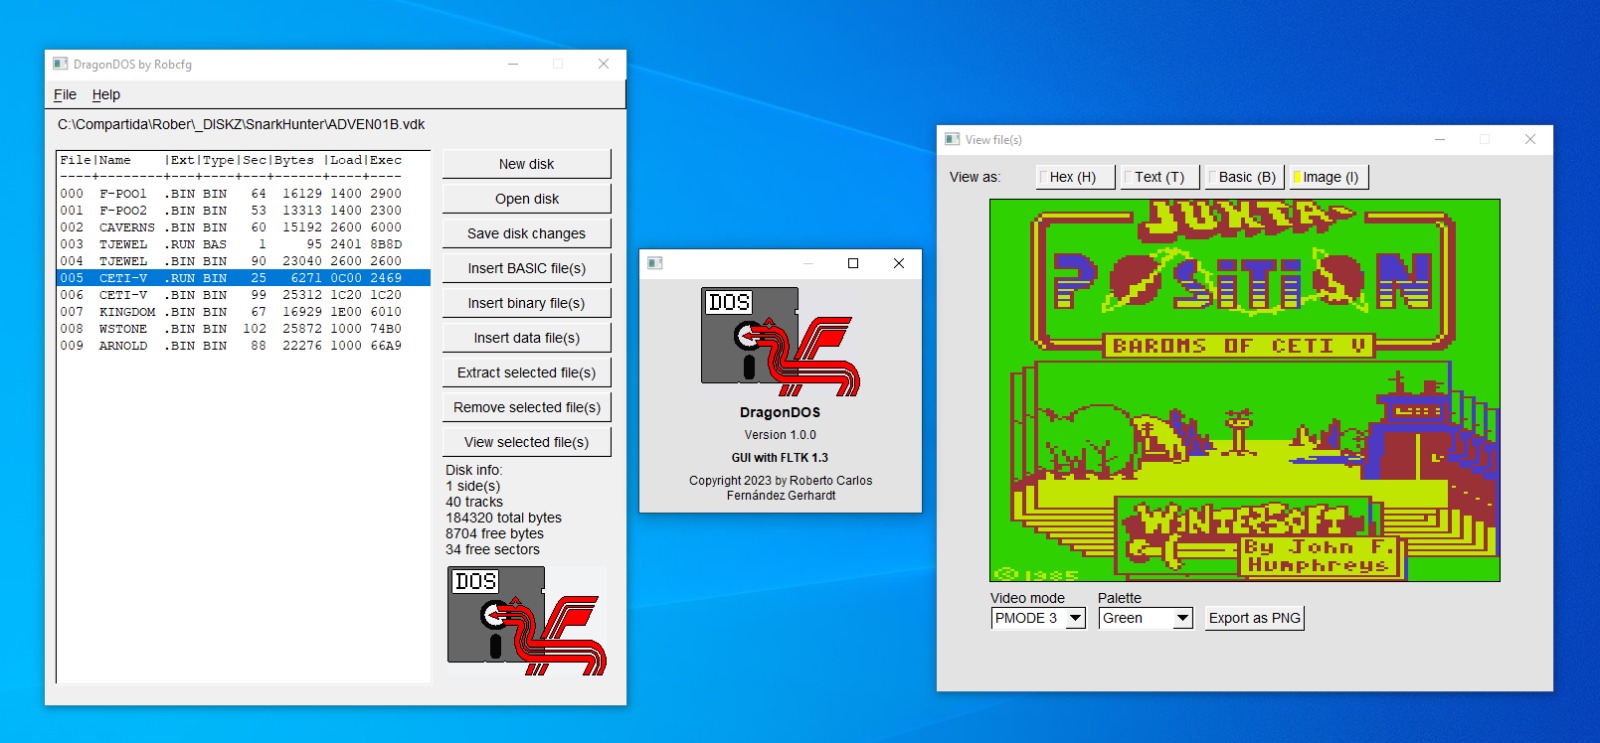
Task: Close the DragonDOS main window
Action: pos(603,64)
